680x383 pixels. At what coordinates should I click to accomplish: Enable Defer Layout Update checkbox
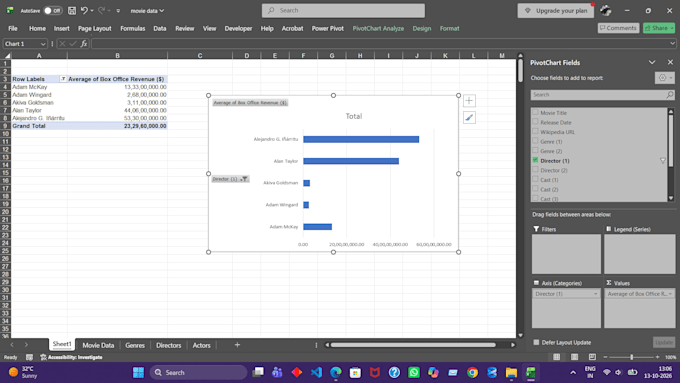click(536, 342)
